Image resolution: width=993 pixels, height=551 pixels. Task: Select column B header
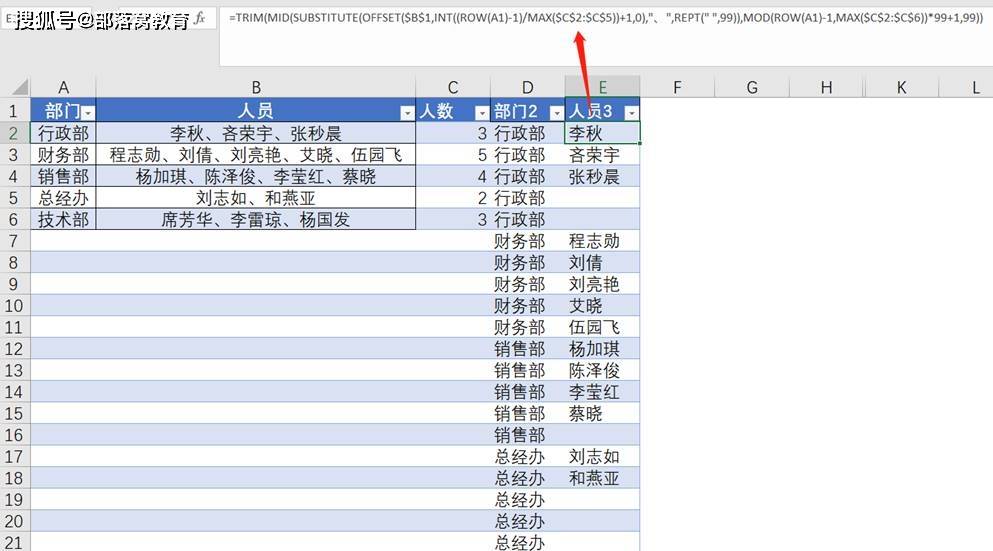click(x=255, y=88)
